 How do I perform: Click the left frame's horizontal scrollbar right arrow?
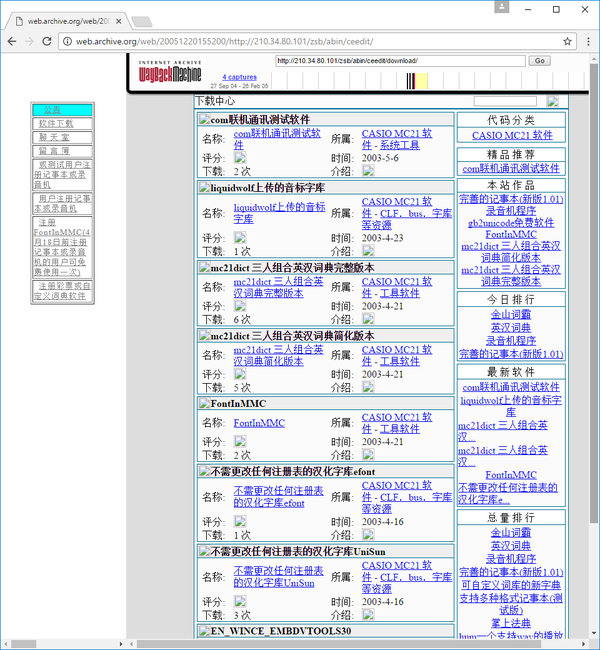pos(121,644)
